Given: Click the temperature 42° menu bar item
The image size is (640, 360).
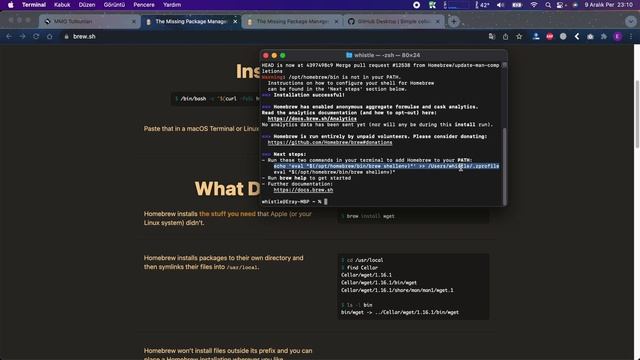Looking at the screenshot, I should 482,5.
